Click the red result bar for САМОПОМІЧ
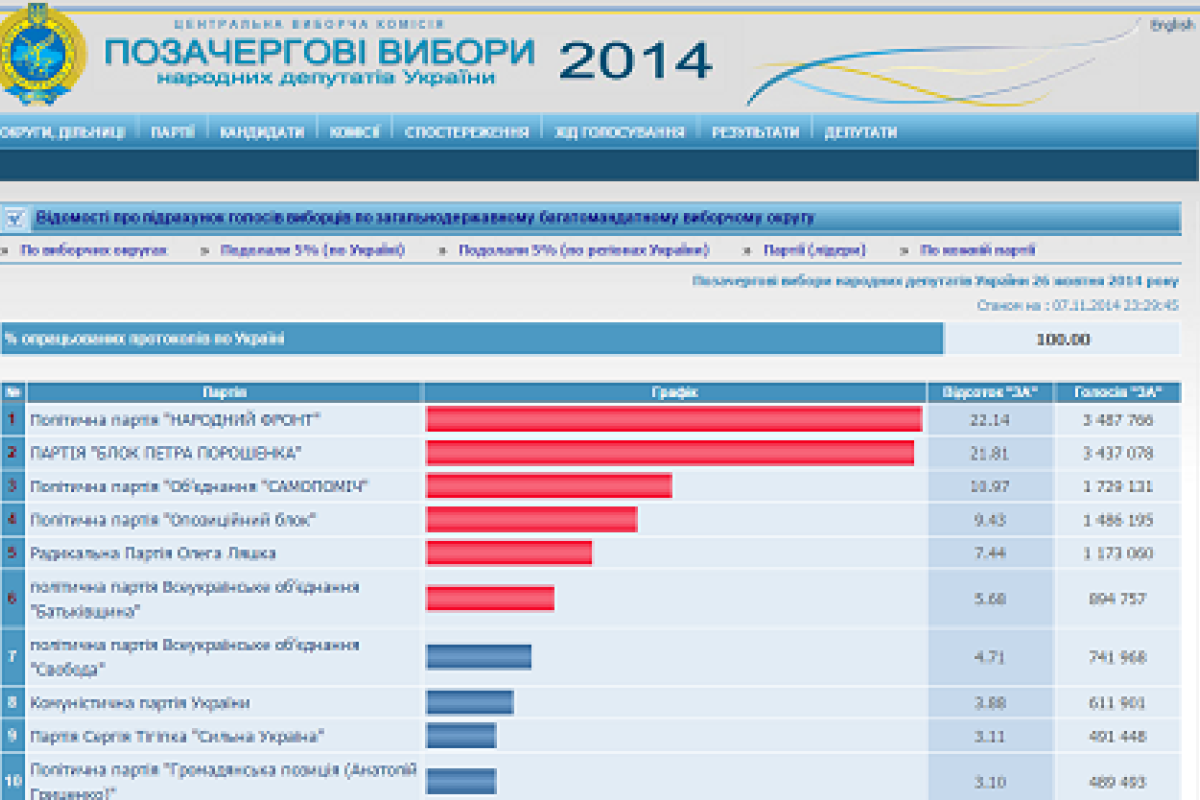The image size is (1200, 800). click(x=550, y=486)
